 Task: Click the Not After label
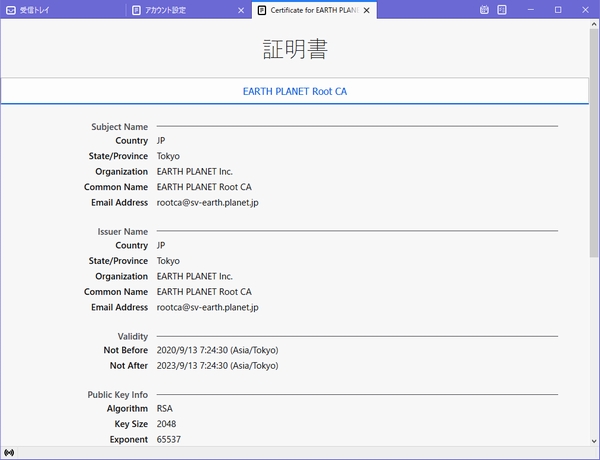pyautogui.click(x=129, y=366)
